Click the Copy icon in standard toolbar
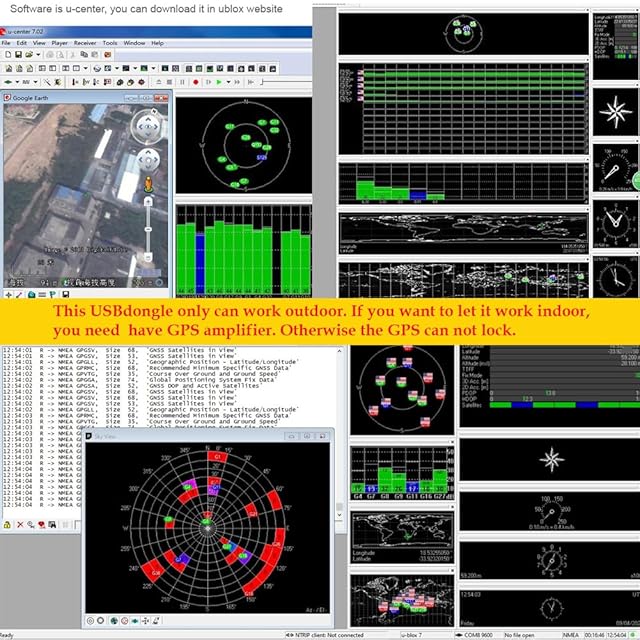This screenshot has width=640, height=640. tap(84, 54)
